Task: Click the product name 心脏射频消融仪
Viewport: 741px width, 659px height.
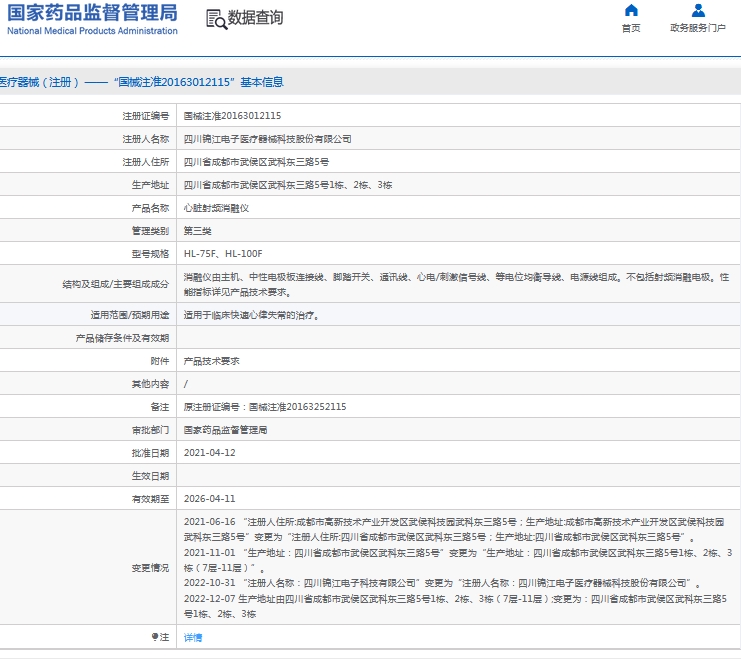Action: pyautogui.click(x=216, y=208)
